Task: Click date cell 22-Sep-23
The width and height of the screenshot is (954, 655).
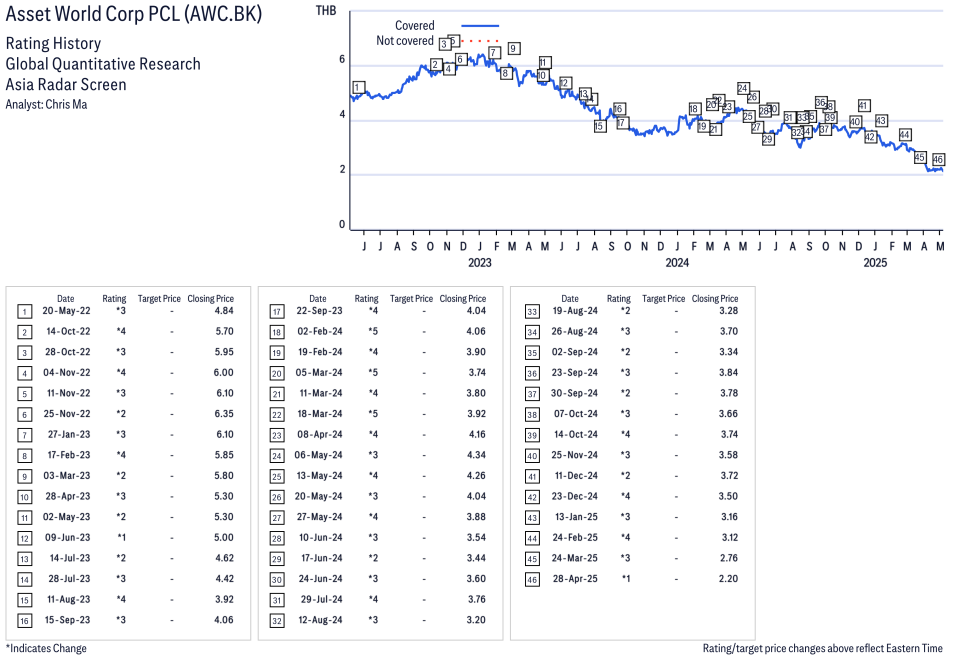Action: pos(319,311)
